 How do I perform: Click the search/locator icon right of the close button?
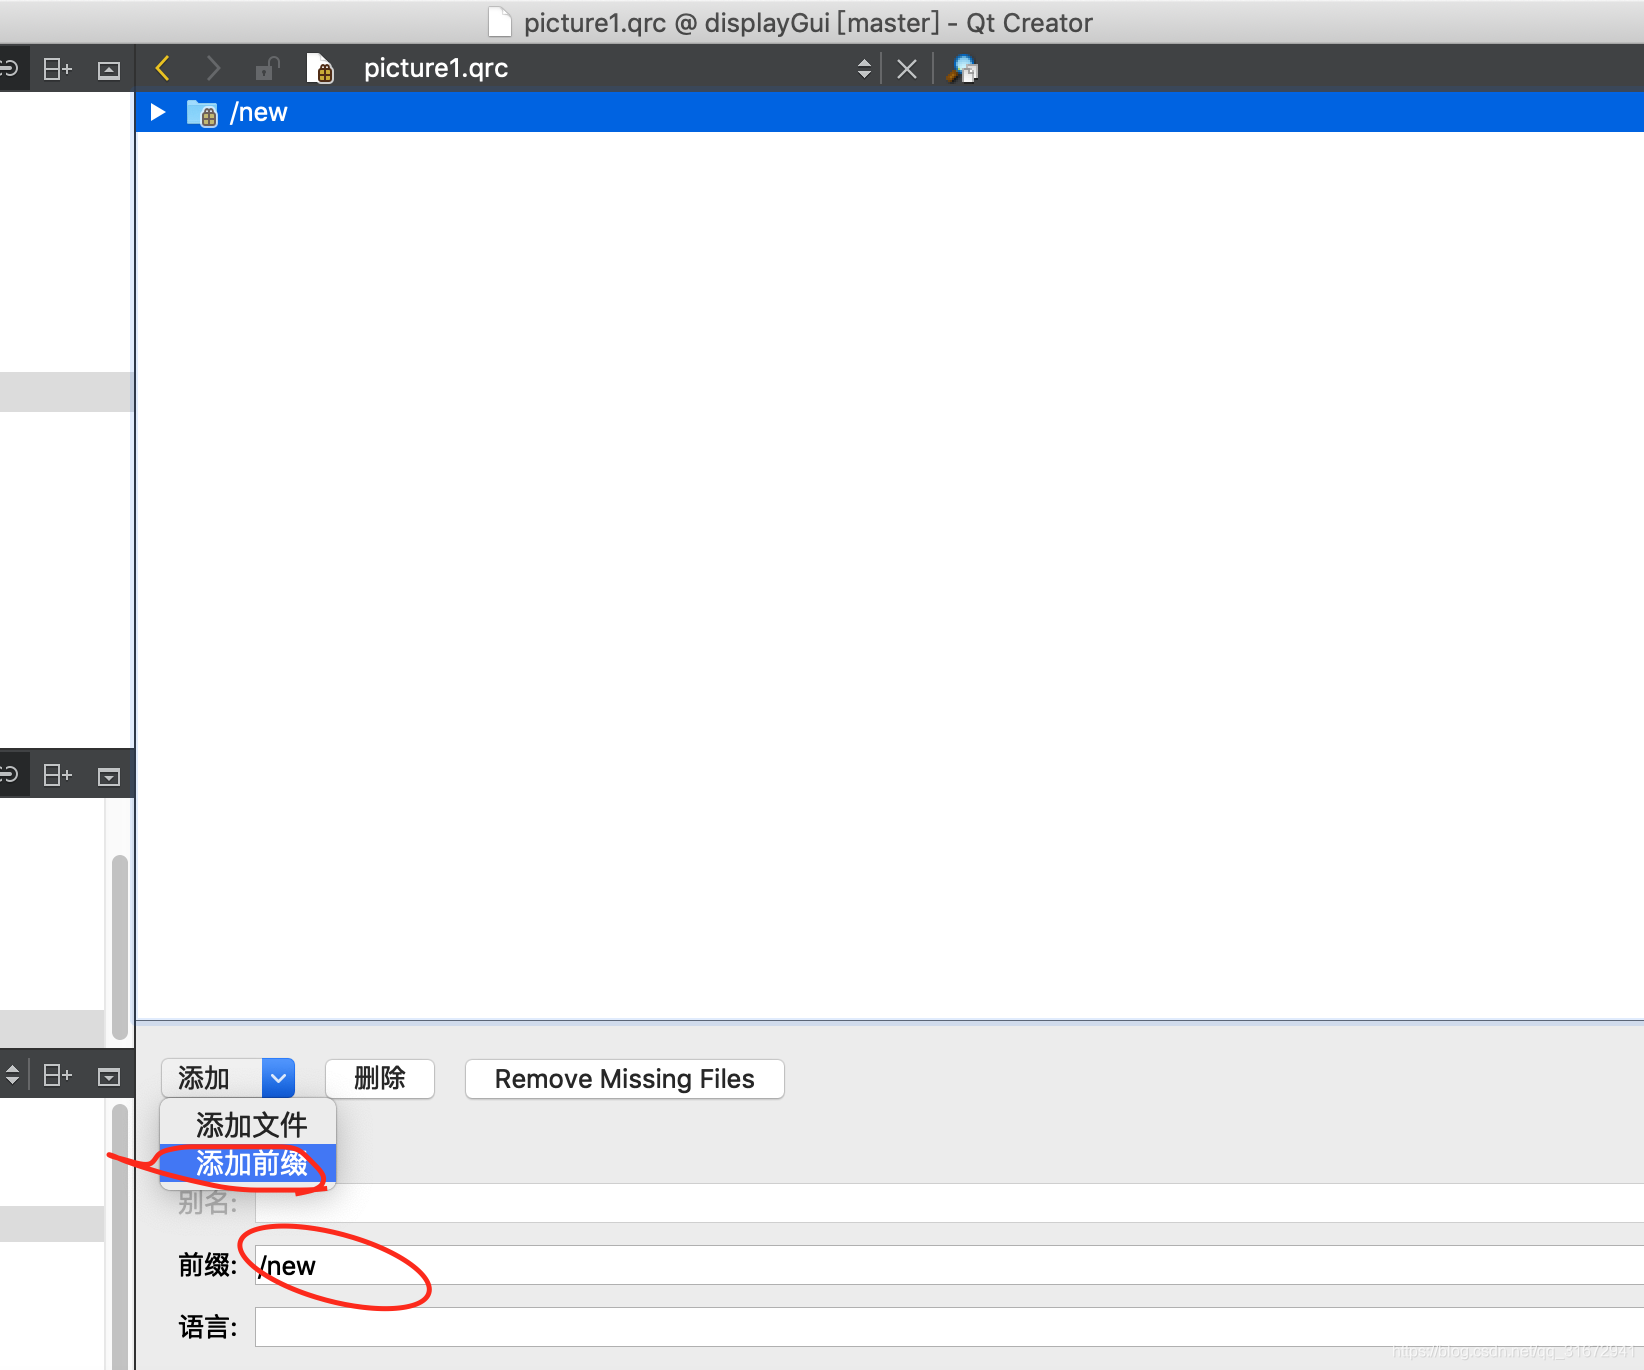click(962, 68)
